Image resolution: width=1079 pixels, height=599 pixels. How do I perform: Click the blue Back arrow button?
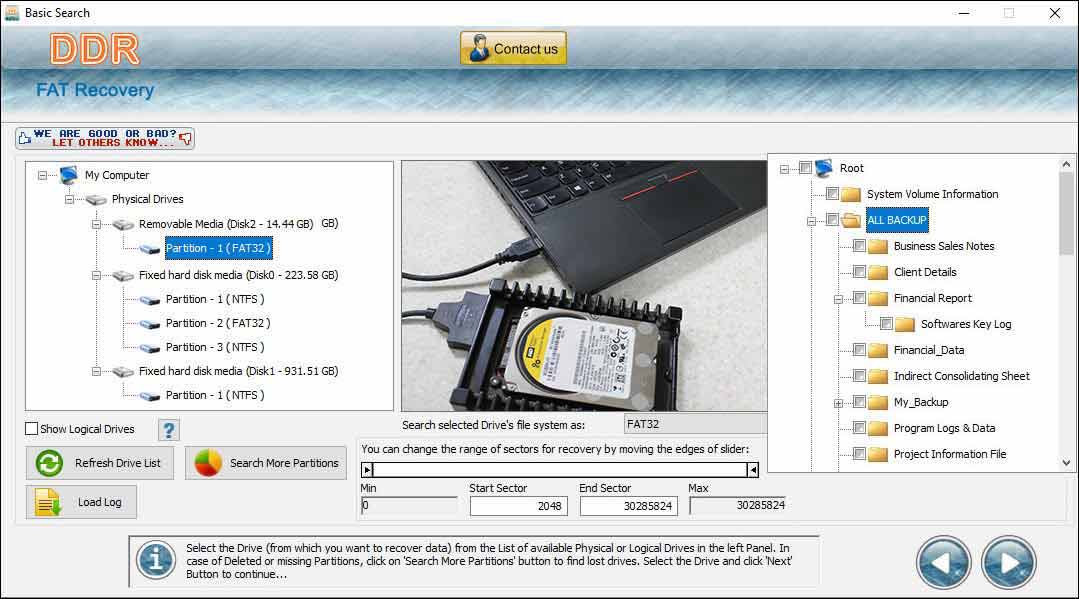pyautogui.click(x=944, y=562)
